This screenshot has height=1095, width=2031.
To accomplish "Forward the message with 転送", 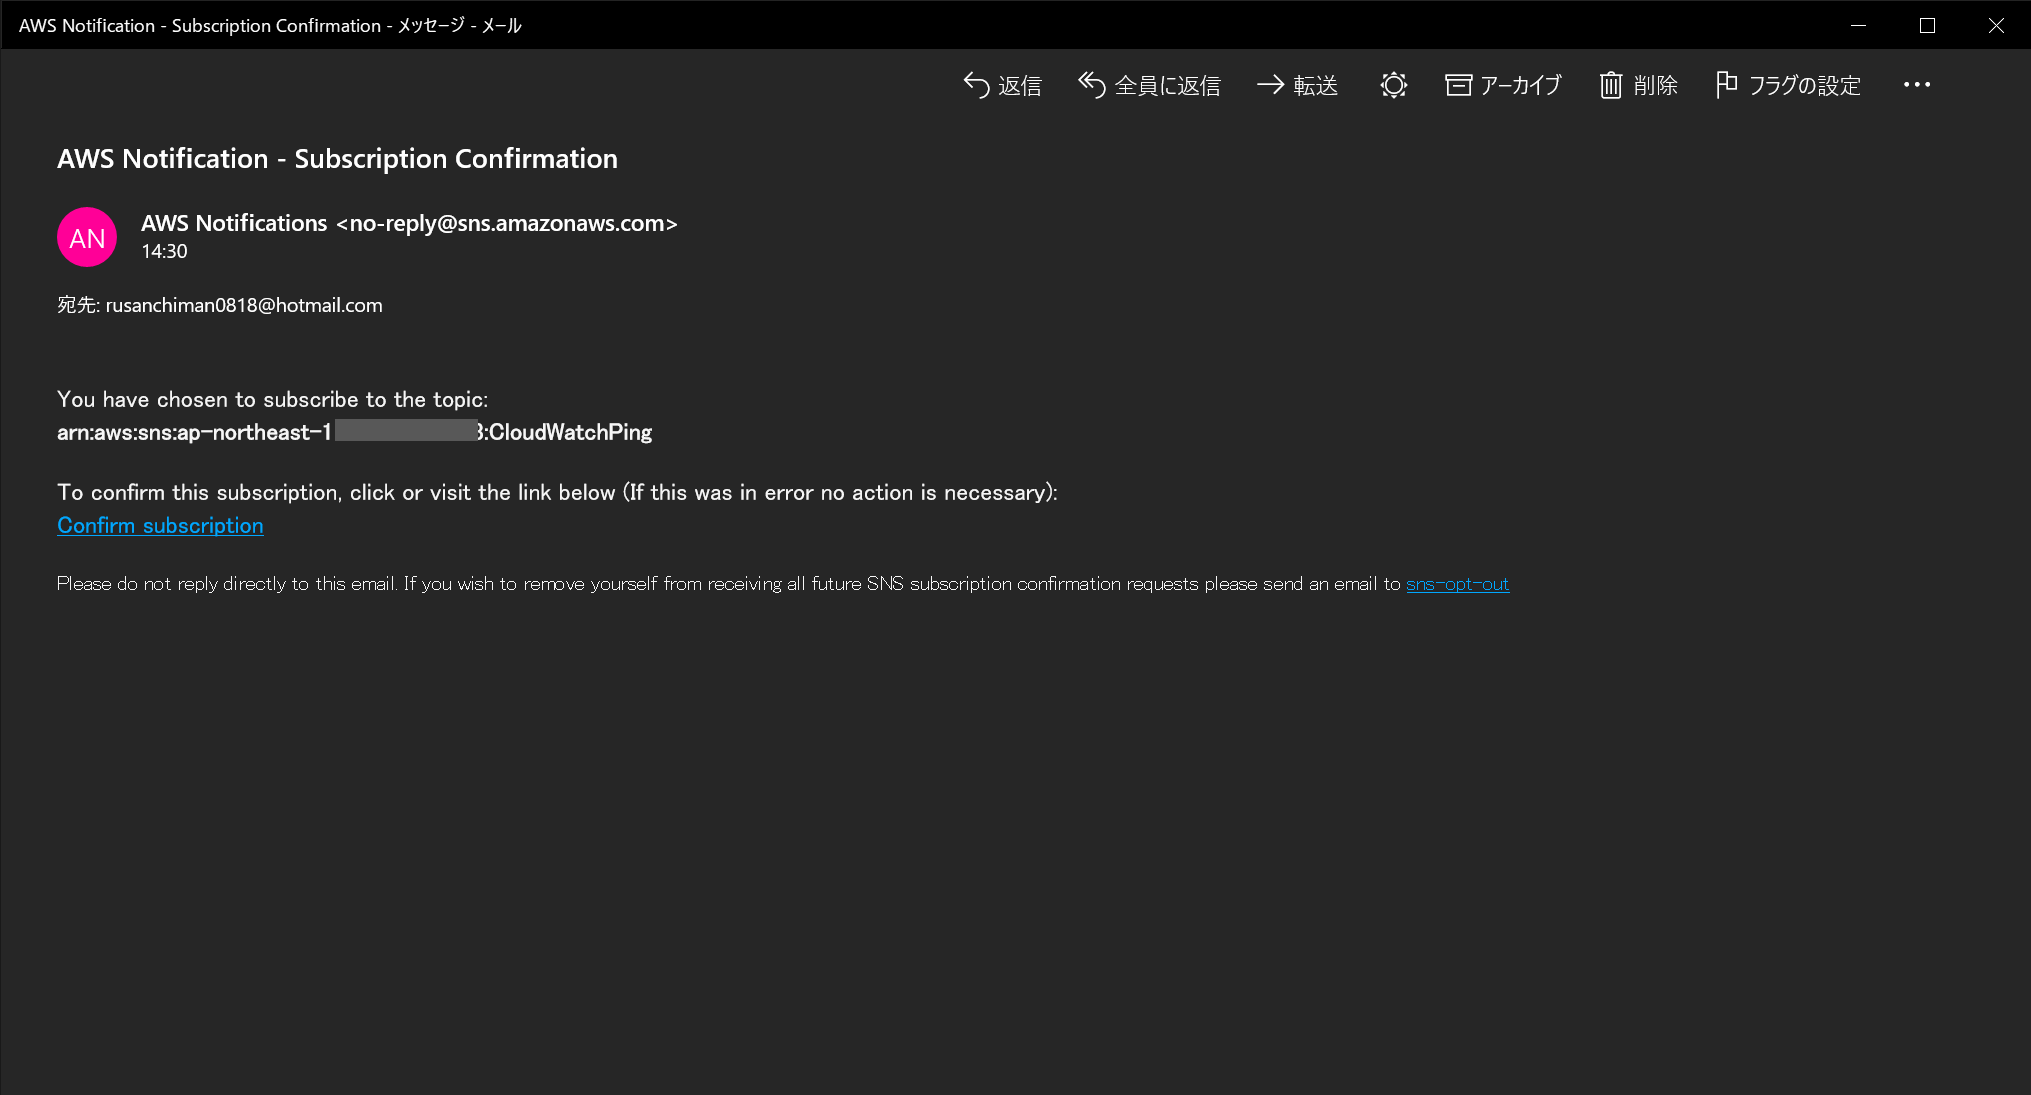I will (1297, 85).
